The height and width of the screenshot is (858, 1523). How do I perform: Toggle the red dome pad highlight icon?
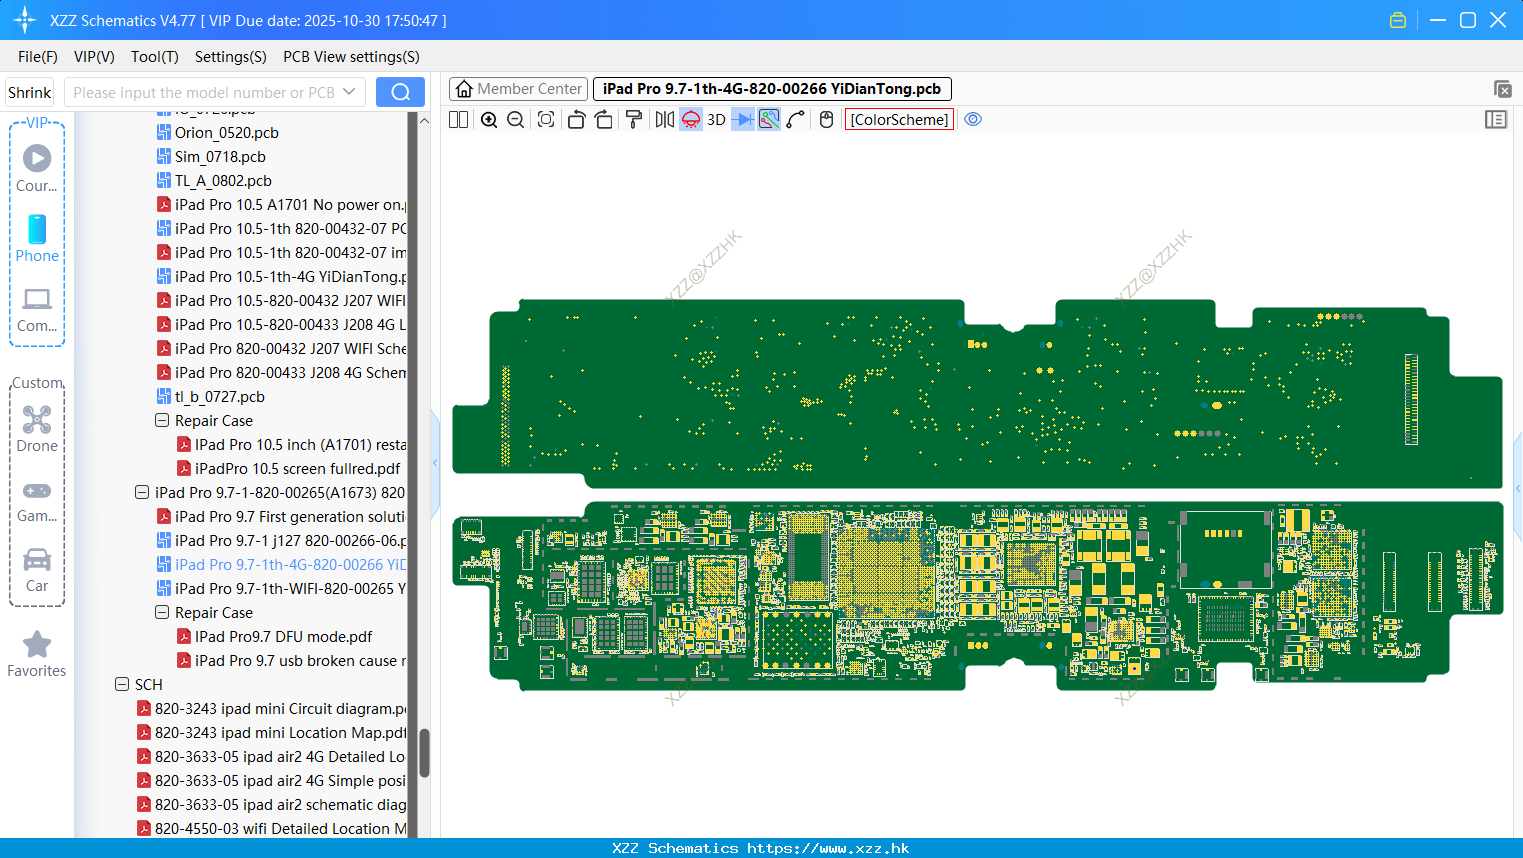(x=691, y=120)
